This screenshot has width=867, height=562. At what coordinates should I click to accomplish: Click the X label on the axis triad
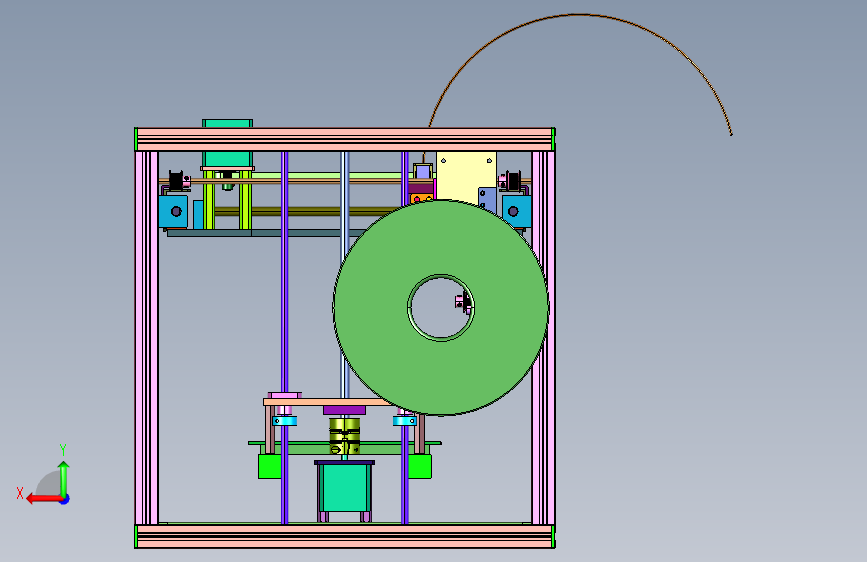(x=20, y=493)
